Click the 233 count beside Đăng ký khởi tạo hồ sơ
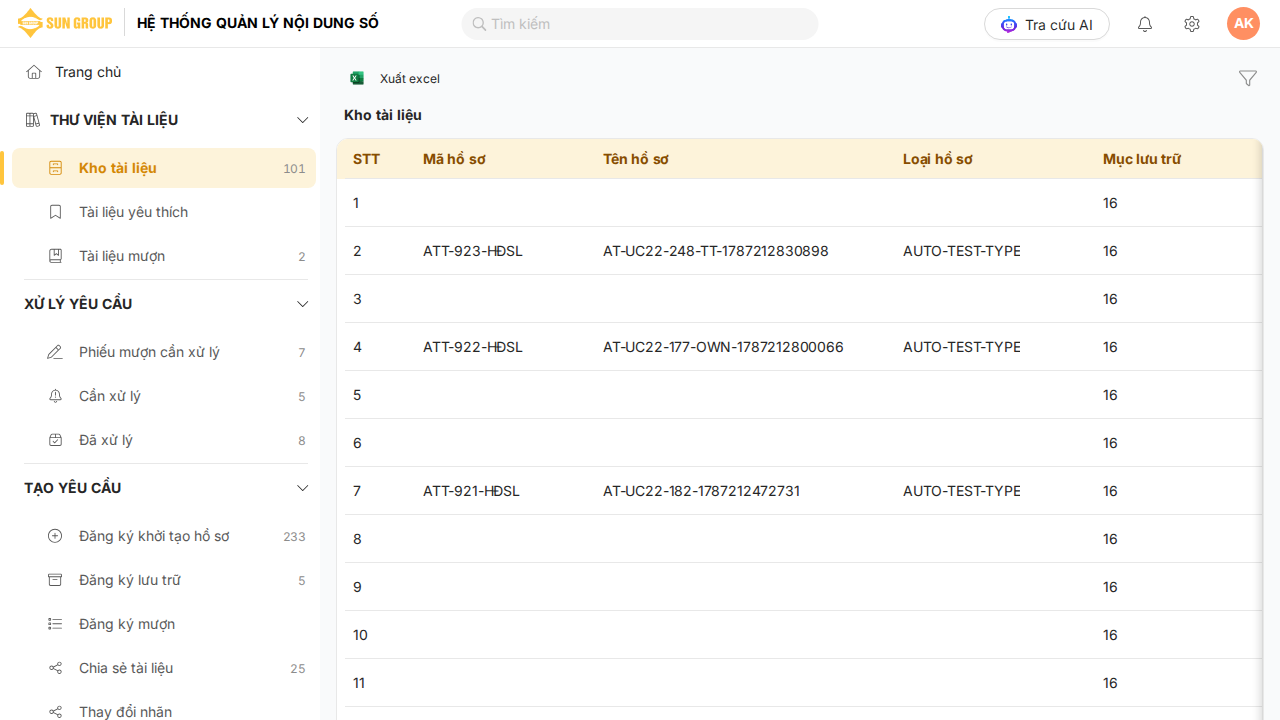The height and width of the screenshot is (720, 1280). (294, 537)
